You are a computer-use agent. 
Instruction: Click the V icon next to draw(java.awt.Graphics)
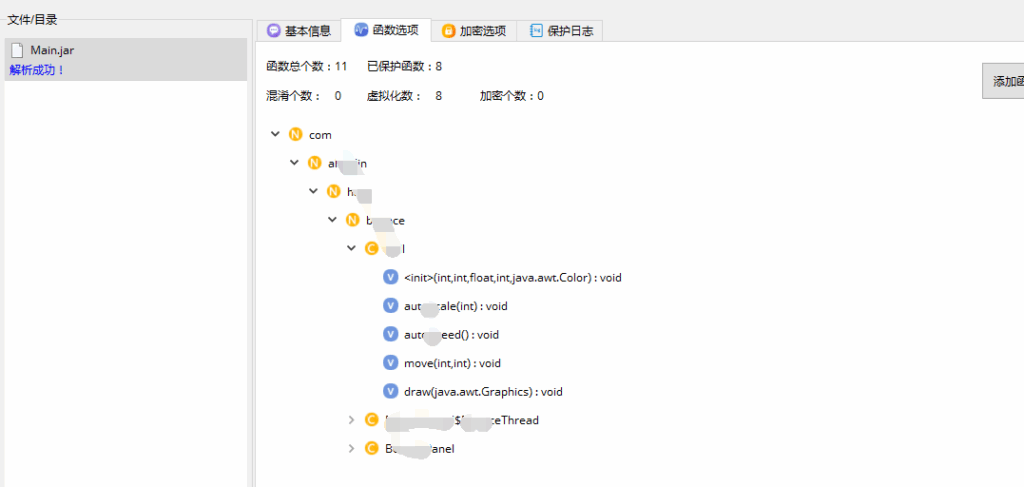point(390,391)
